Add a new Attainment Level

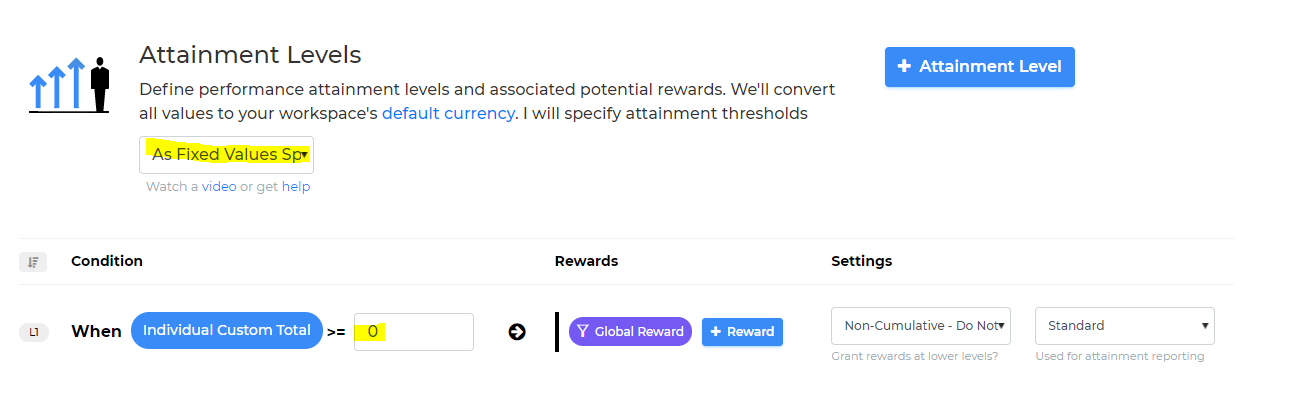pyautogui.click(x=980, y=67)
